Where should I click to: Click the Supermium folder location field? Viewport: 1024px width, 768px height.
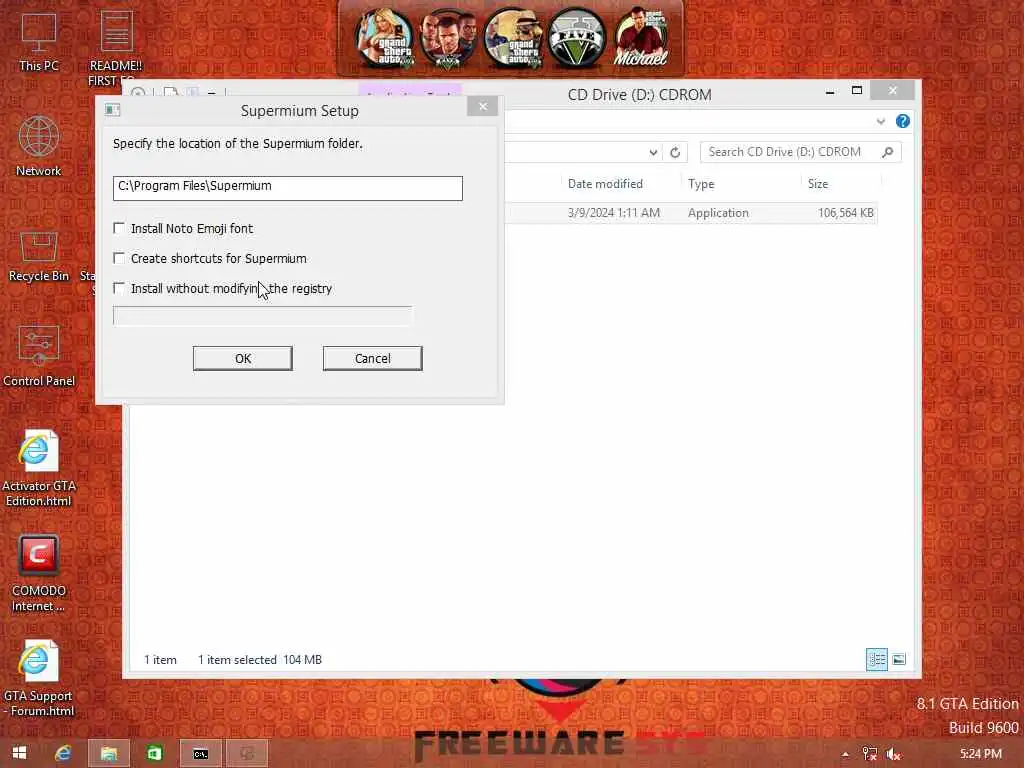(287, 188)
